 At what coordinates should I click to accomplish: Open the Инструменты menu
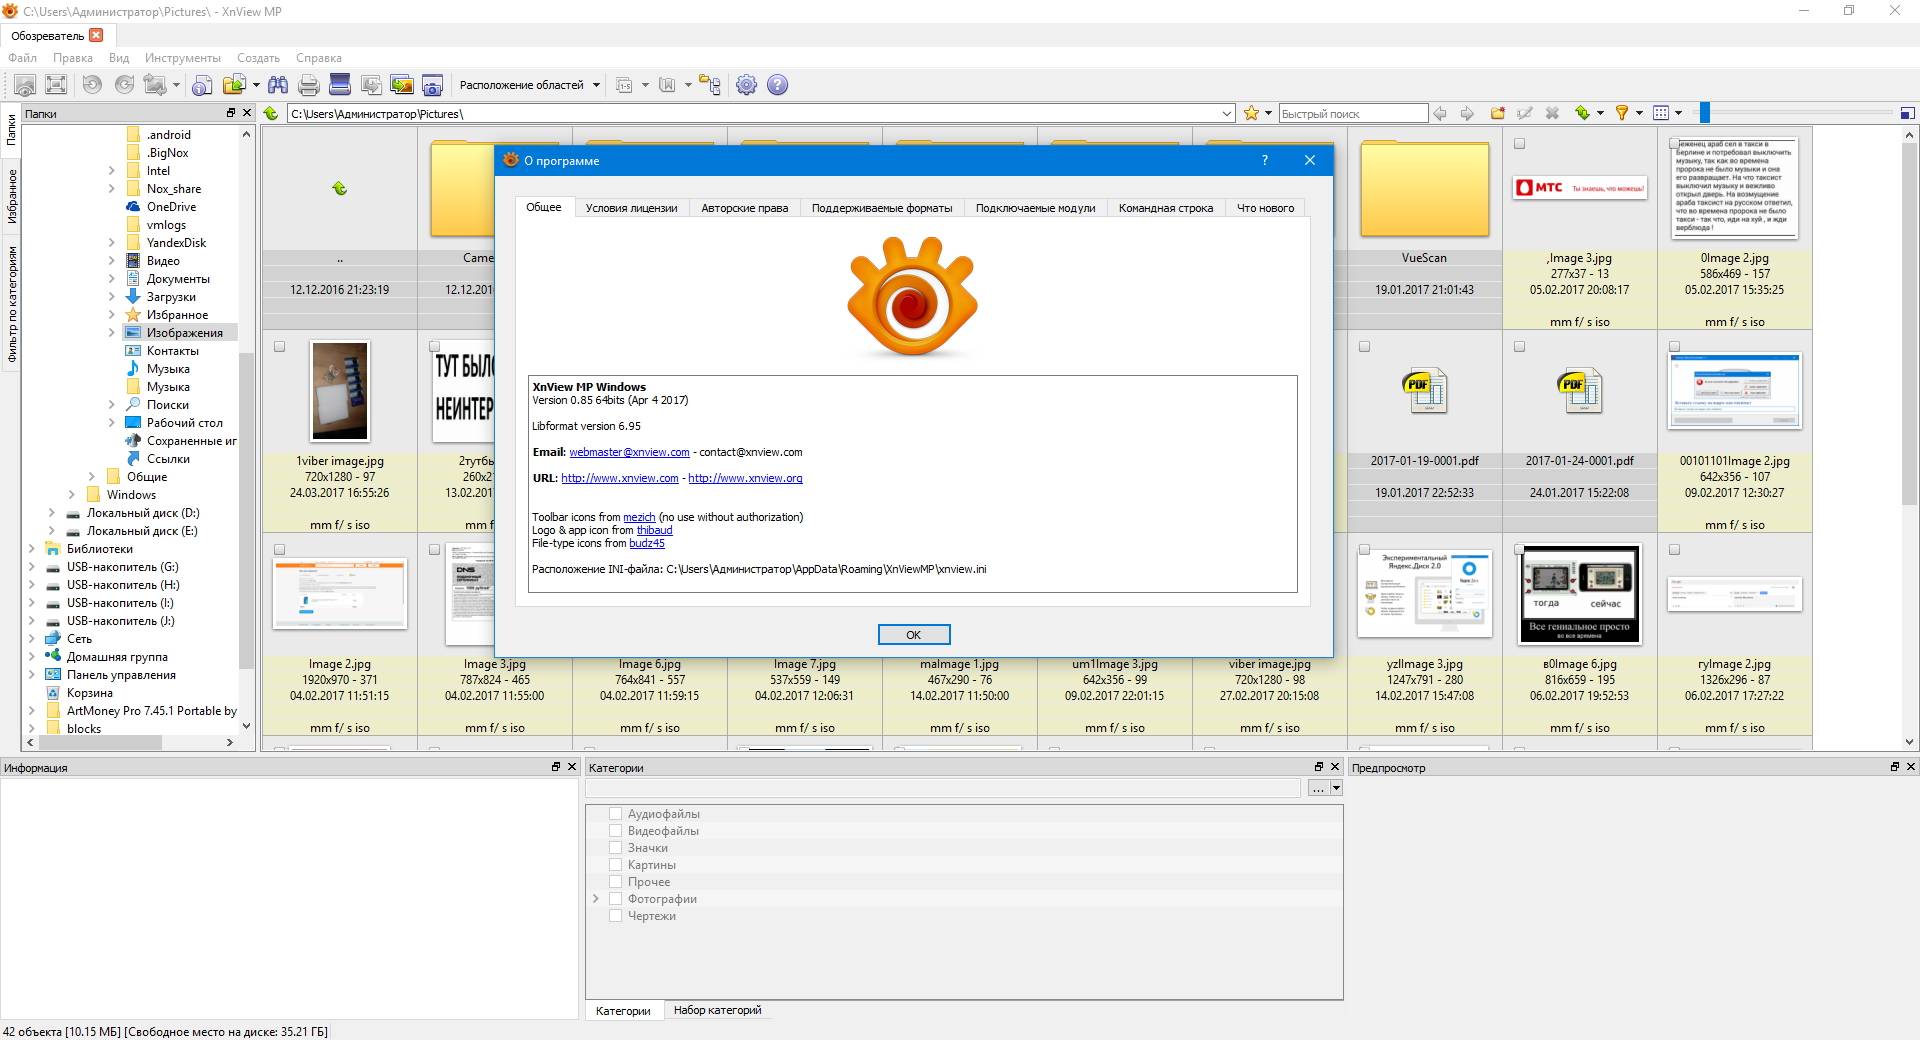[x=182, y=58]
